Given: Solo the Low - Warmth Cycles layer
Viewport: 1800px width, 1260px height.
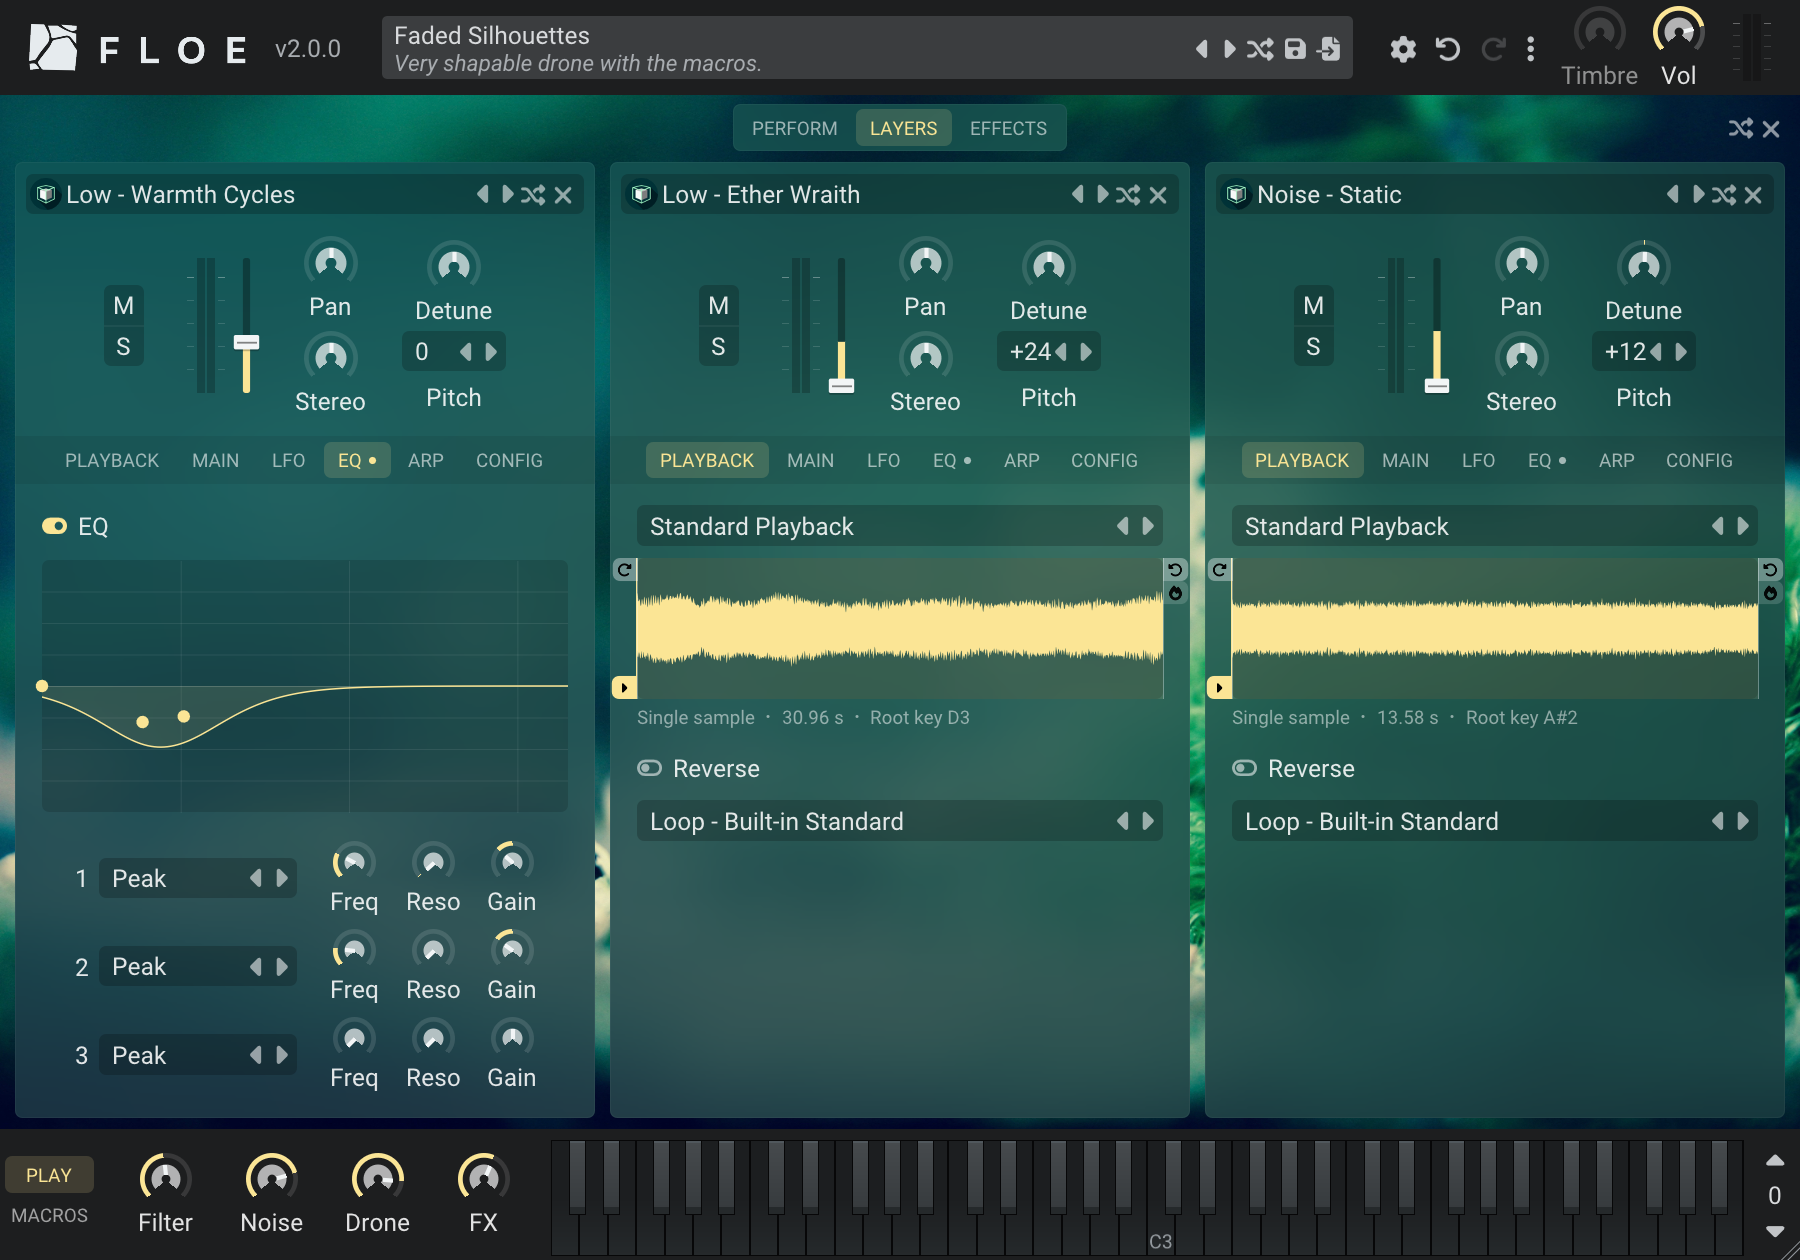Looking at the screenshot, I should pos(123,347).
